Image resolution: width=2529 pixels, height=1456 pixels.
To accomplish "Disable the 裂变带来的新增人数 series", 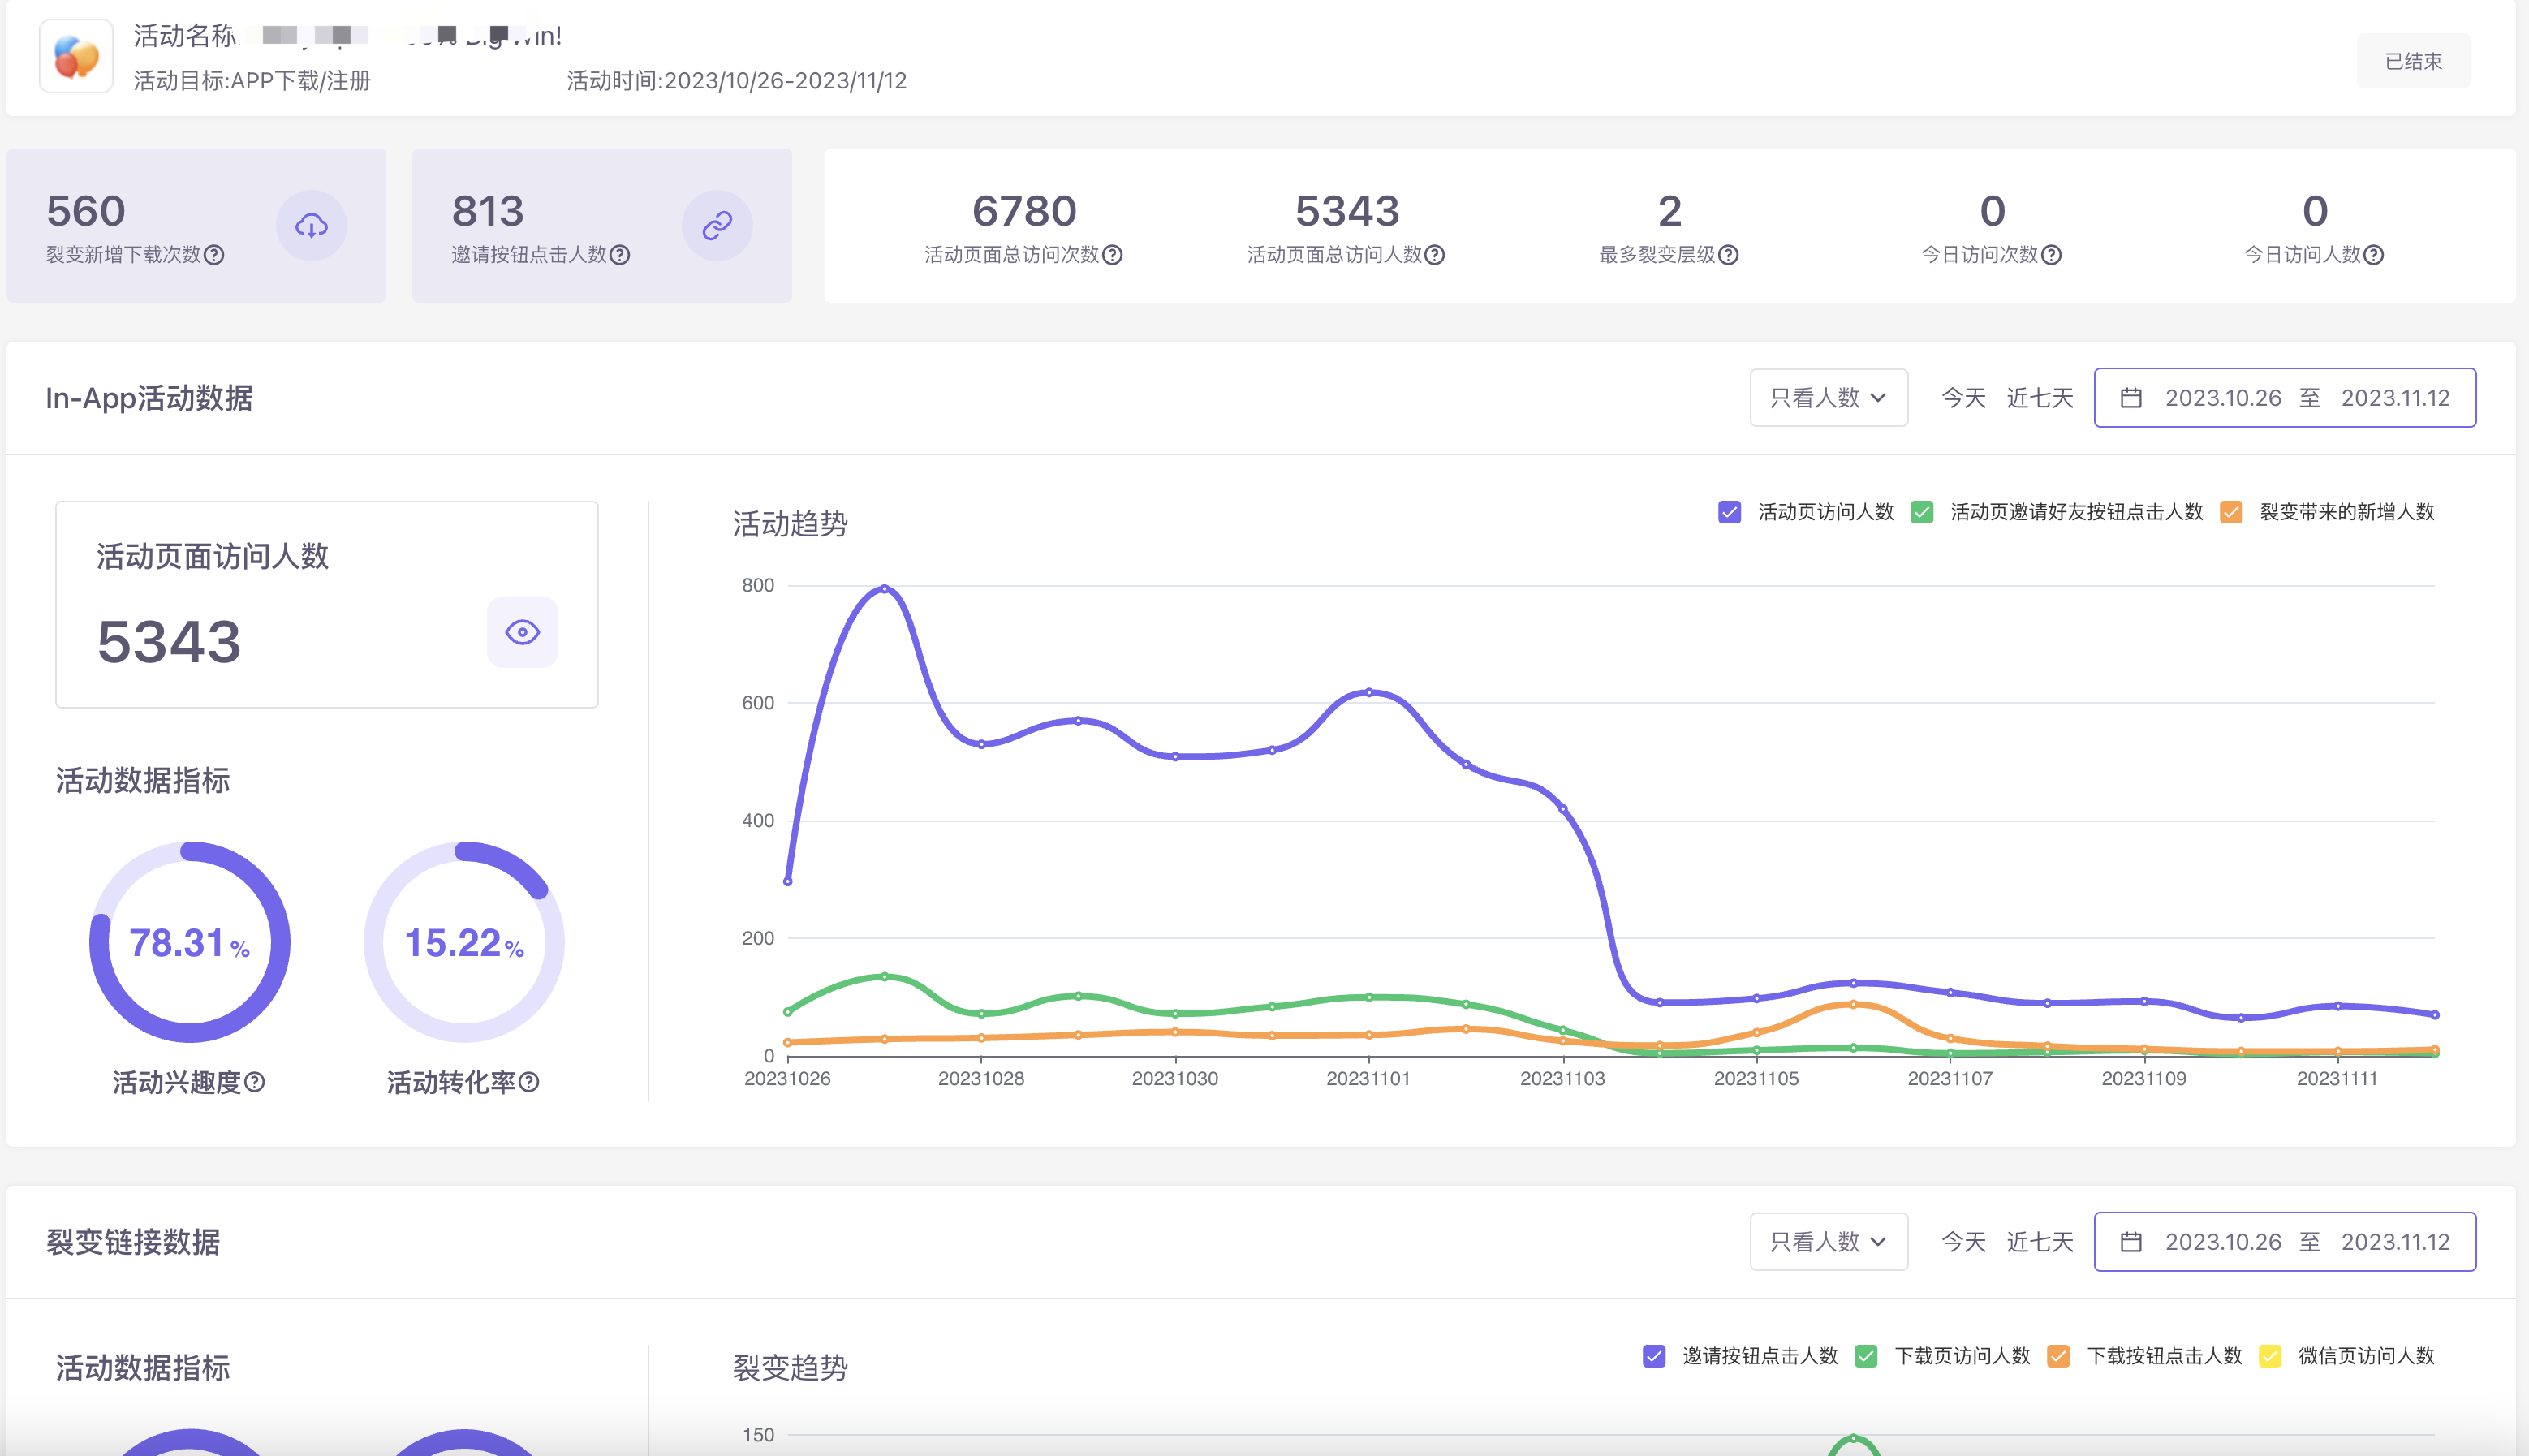I will pos(2231,512).
